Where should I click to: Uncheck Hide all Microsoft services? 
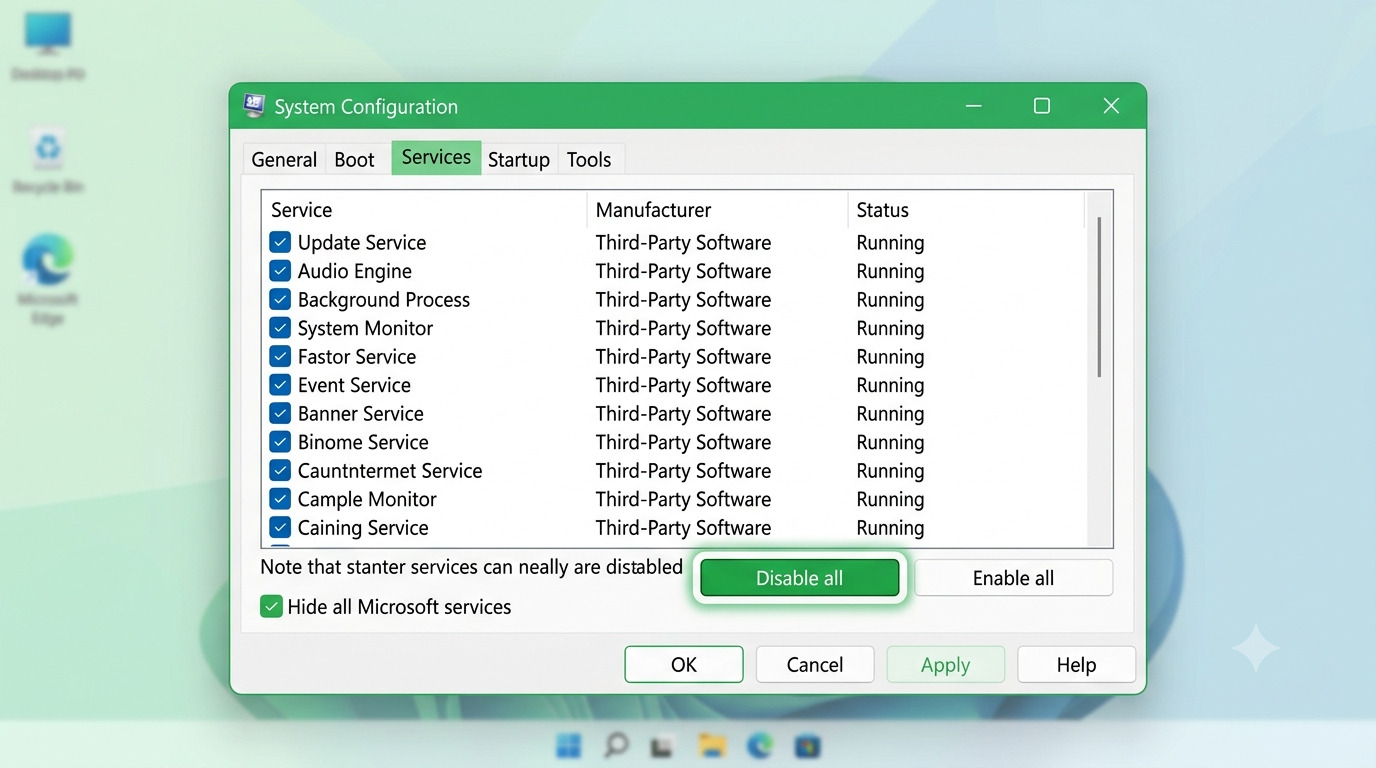pos(271,606)
